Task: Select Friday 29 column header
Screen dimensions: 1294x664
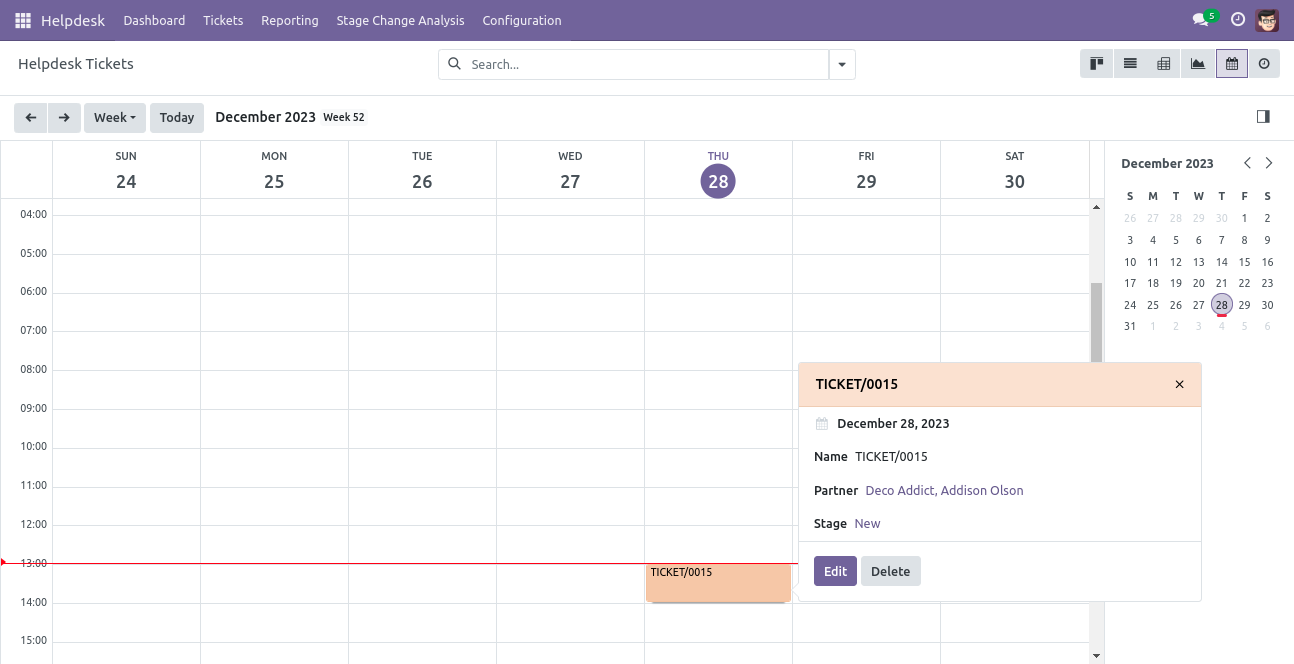Action: (866, 170)
